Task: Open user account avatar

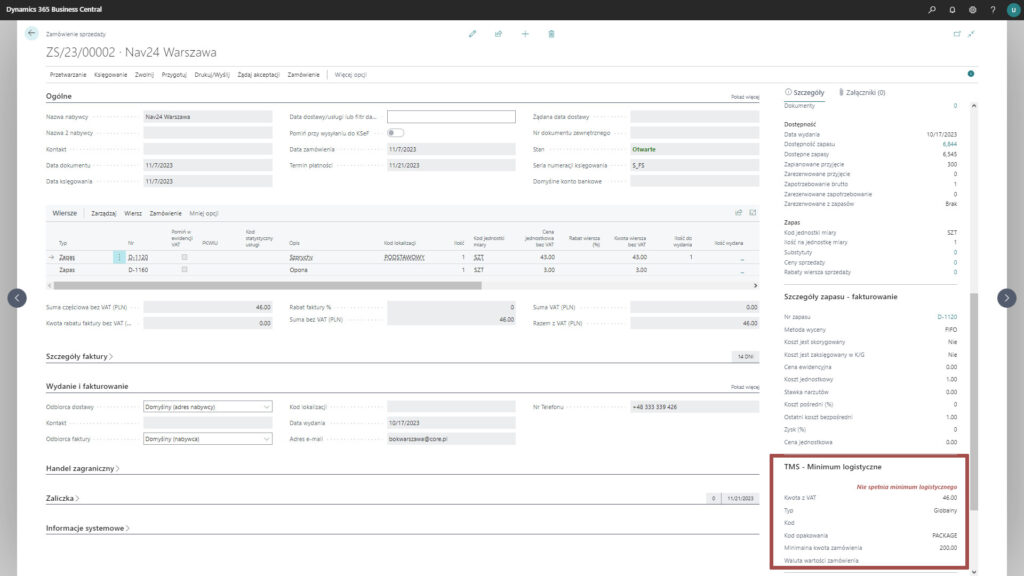Action: coord(1013,10)
